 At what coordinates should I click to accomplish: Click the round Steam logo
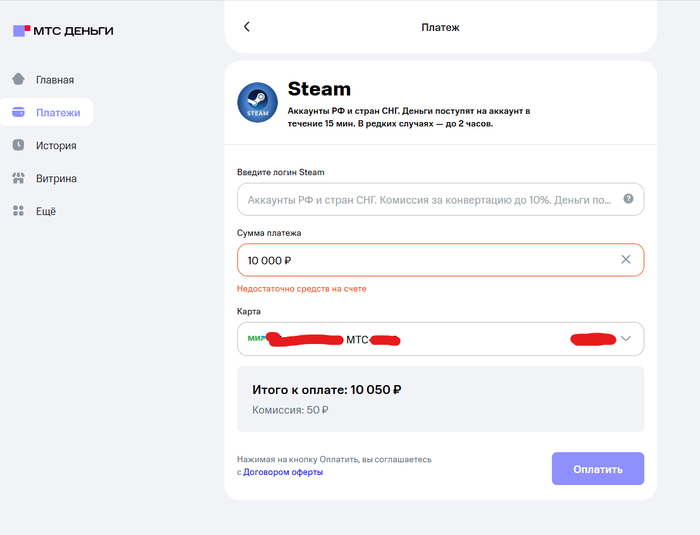pos(257,103)
